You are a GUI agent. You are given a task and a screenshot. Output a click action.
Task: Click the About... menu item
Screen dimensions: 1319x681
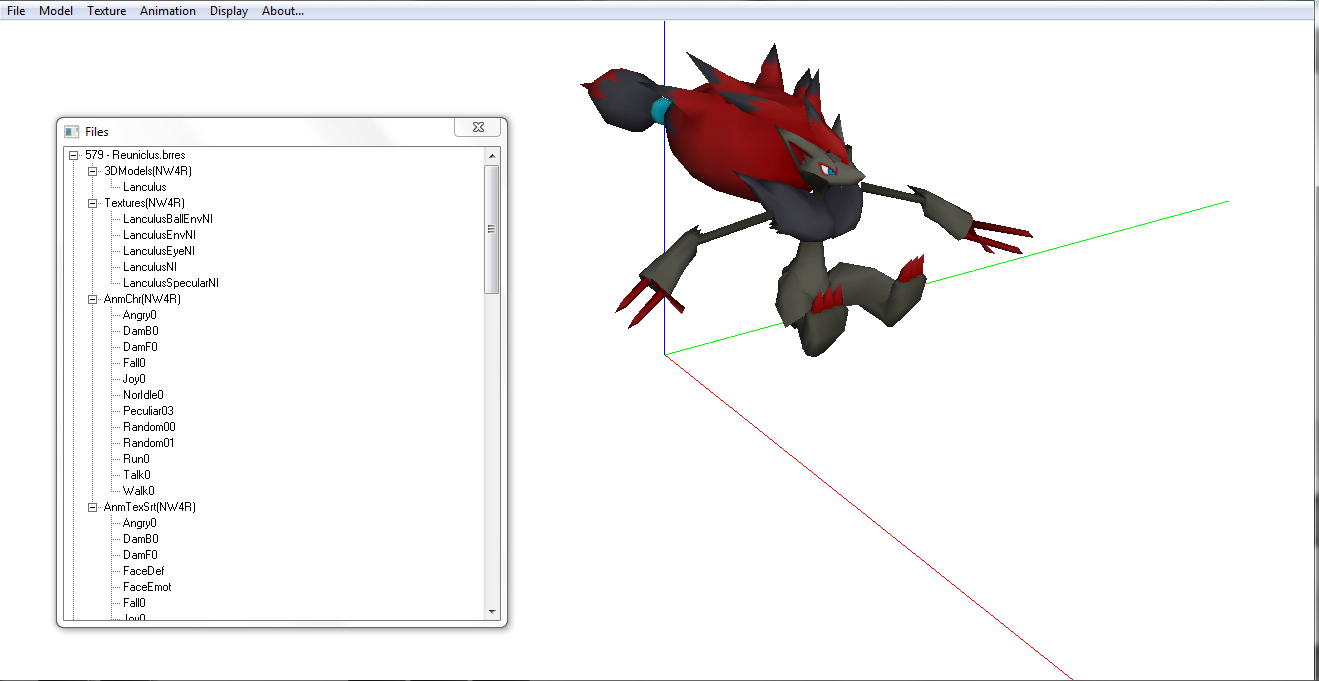coord(283,11)
